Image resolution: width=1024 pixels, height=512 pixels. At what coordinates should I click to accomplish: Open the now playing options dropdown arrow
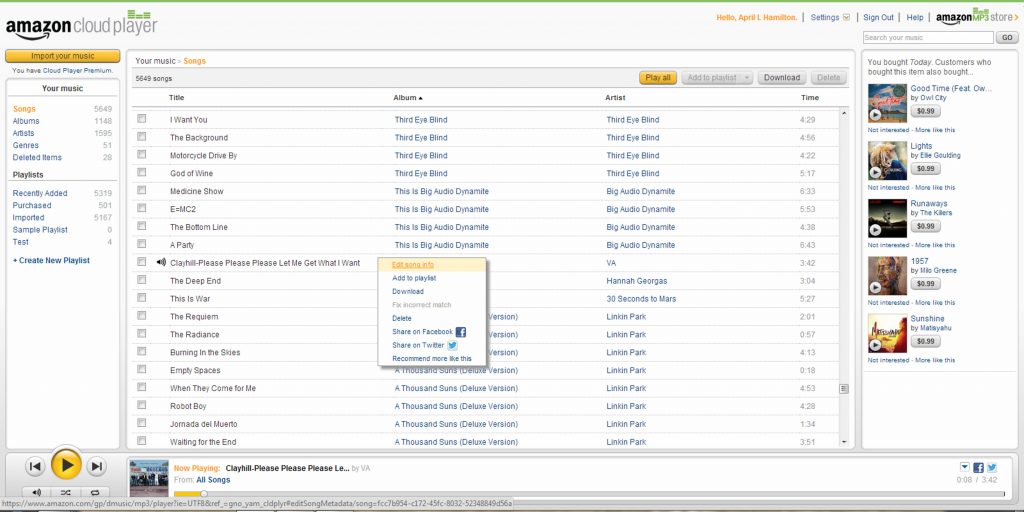(x=965, y=467)
